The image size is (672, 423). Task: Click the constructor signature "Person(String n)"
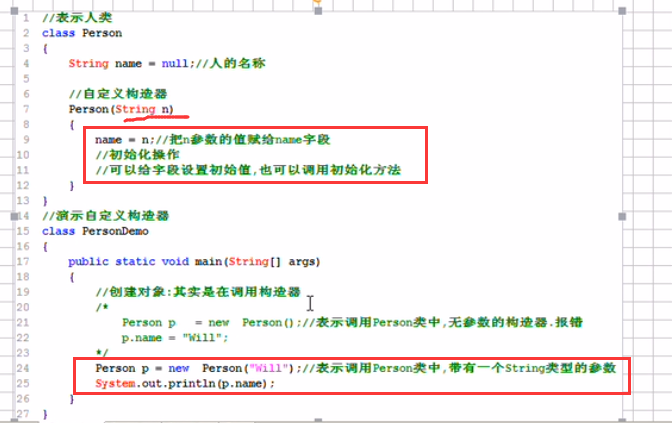121,109
